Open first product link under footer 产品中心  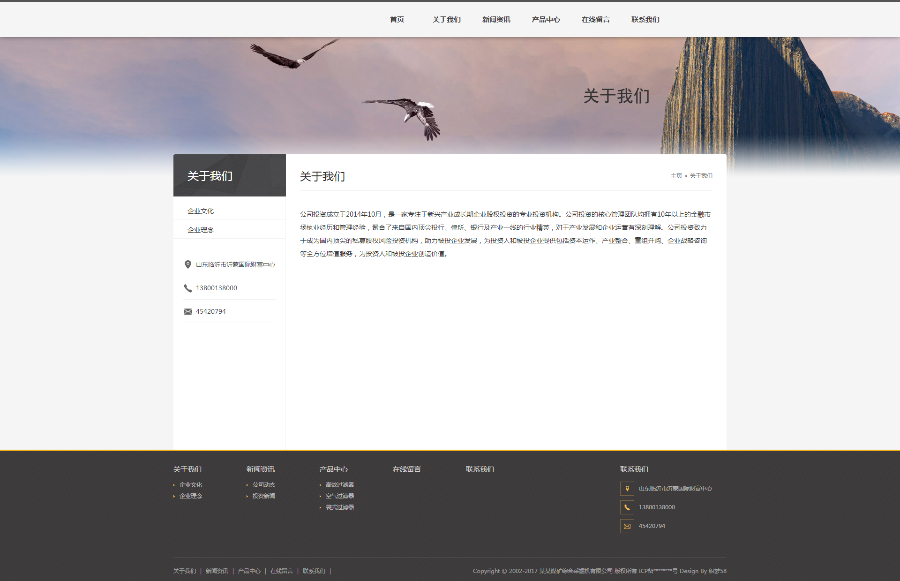tap(339, 485)
